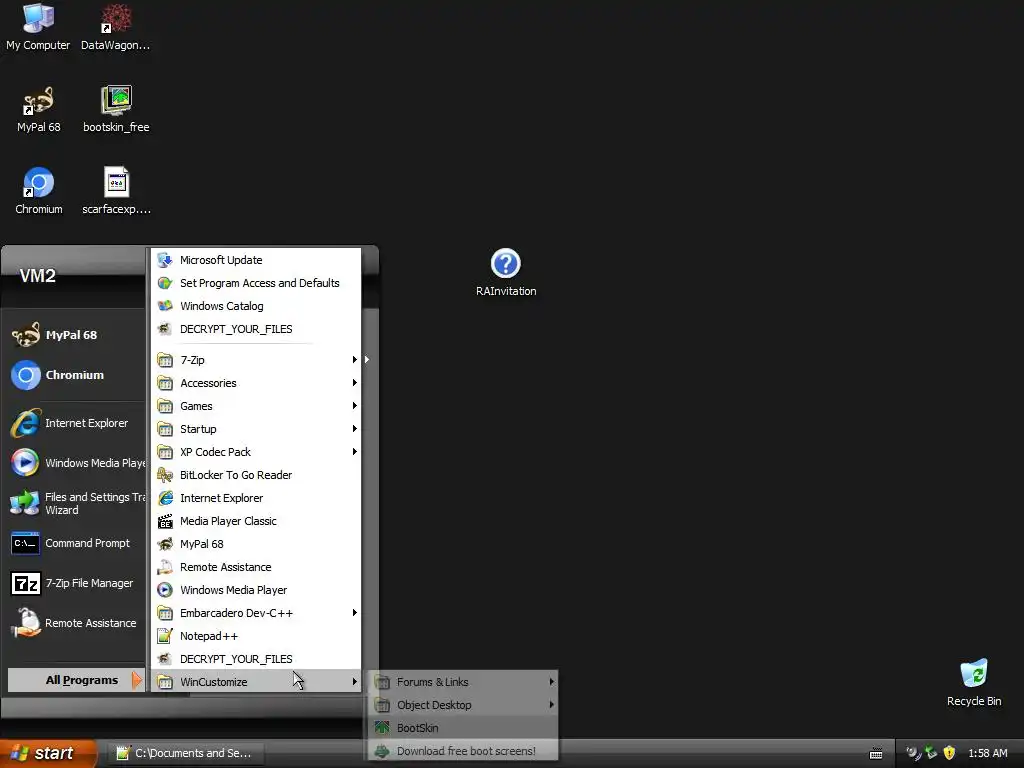The image size is (1024, 768).
Task: Open bootskin_free desktop icon
Action: (116, 110)
